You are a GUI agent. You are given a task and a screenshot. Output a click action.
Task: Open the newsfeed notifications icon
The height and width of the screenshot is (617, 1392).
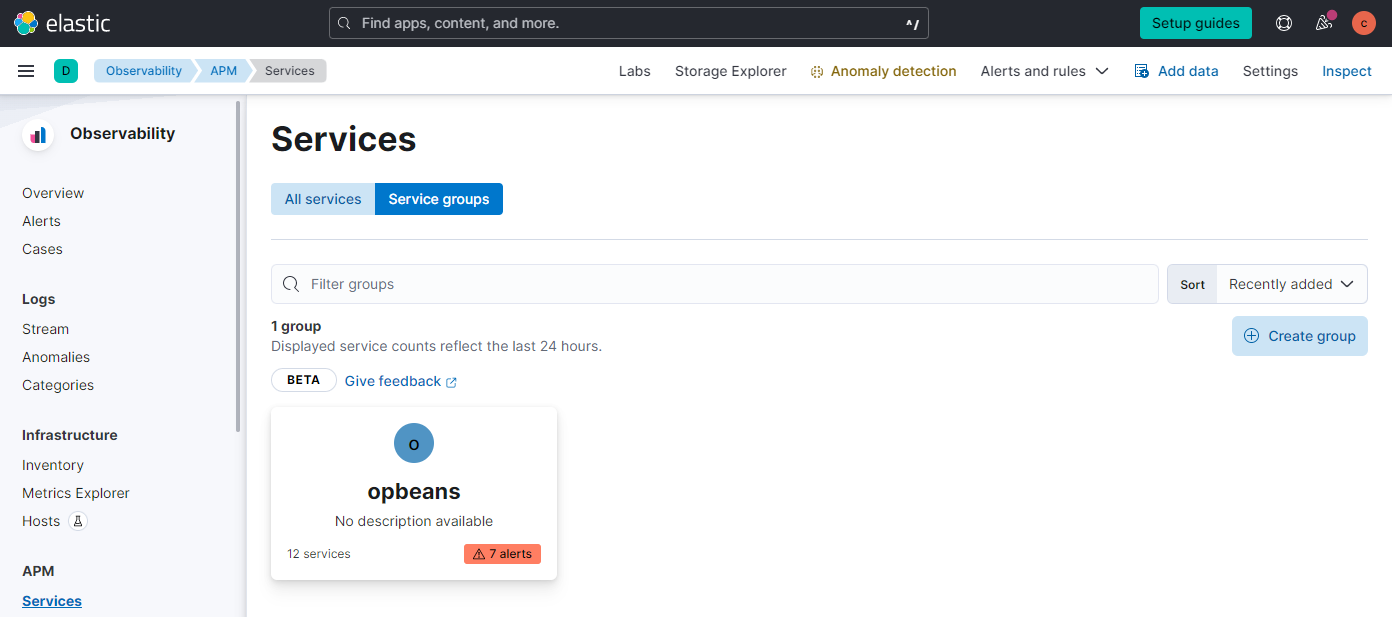(1324, 23)
